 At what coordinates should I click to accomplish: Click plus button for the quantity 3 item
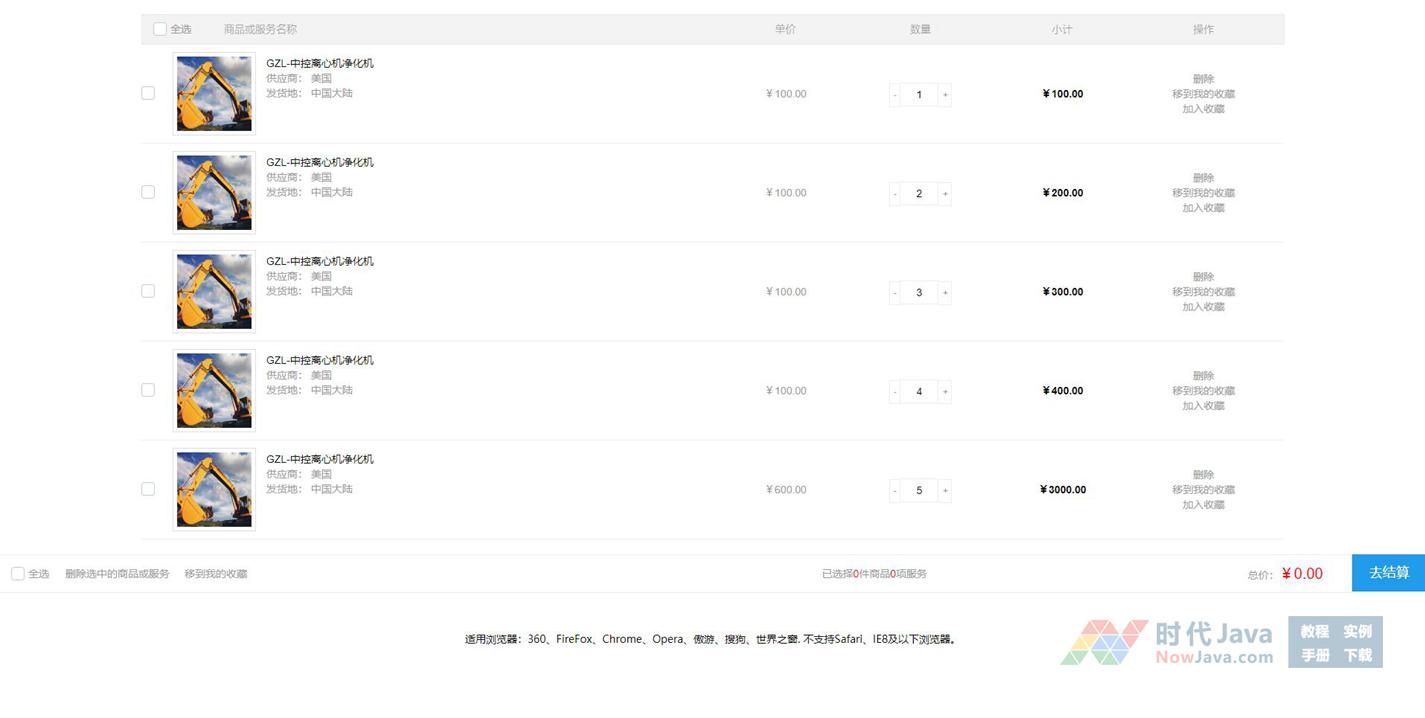[945, 293]
